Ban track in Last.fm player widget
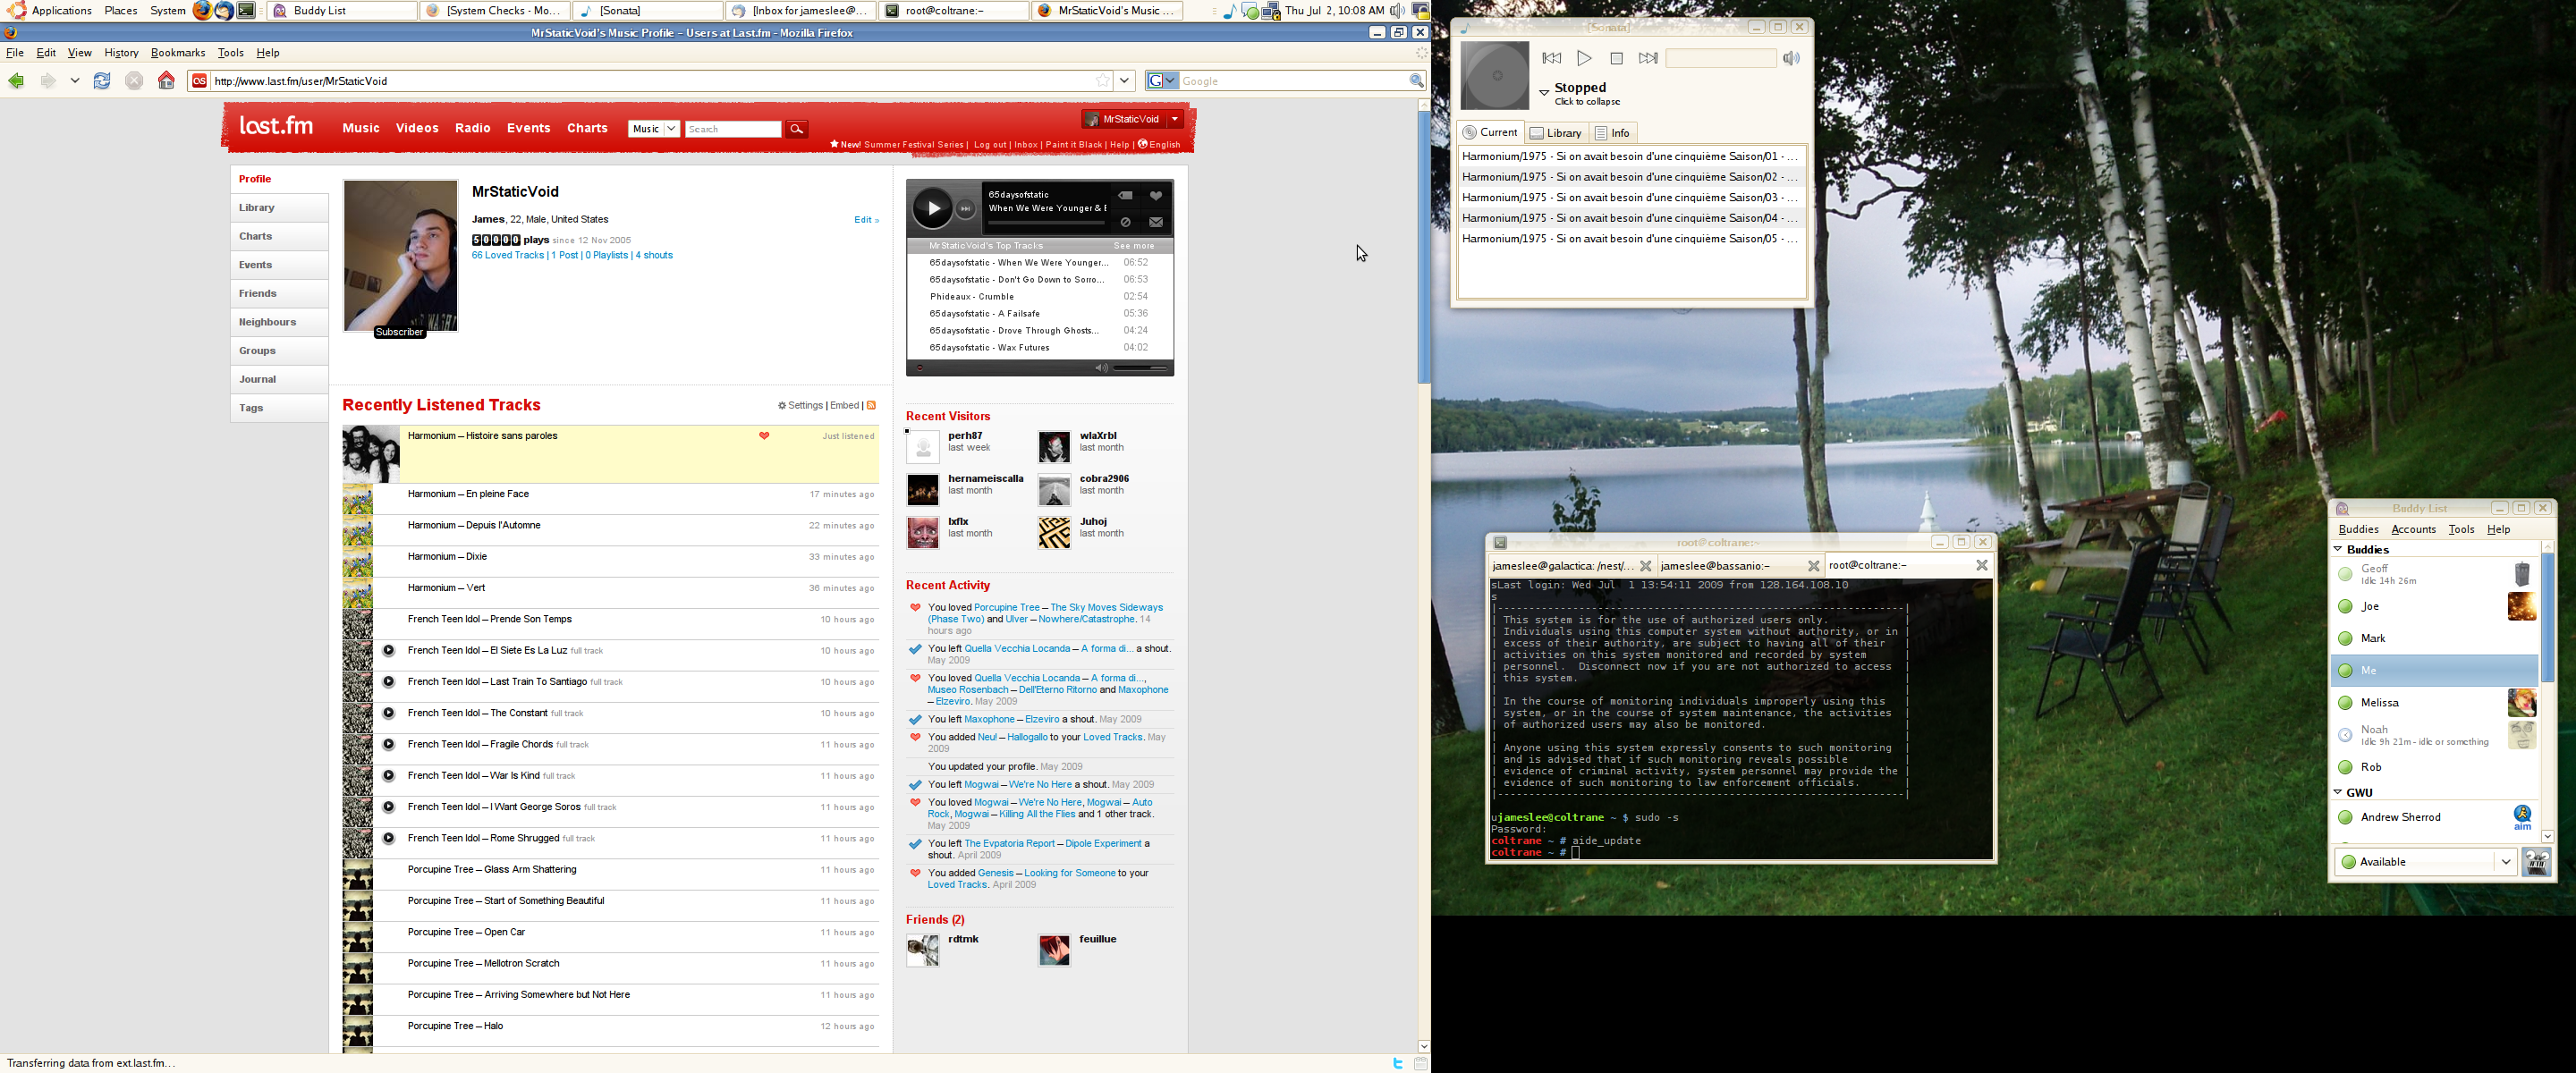The width and height of the screenshot is (2576, 1073). pyautogui.click(x=1126, y=222)
